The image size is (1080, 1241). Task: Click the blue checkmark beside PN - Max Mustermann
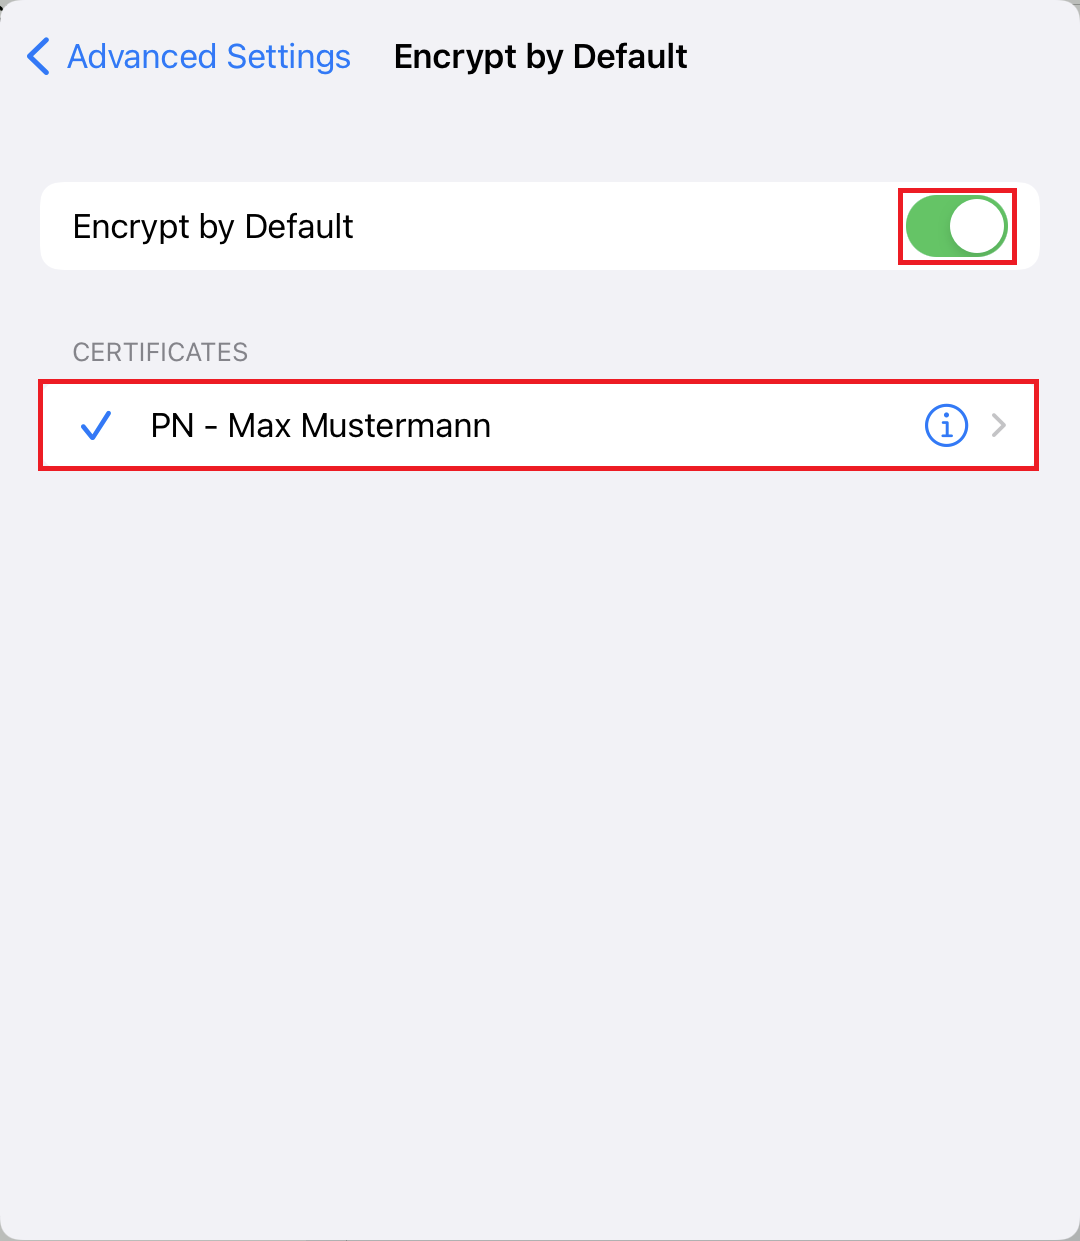pyautogui.click(x=96, y=426)
